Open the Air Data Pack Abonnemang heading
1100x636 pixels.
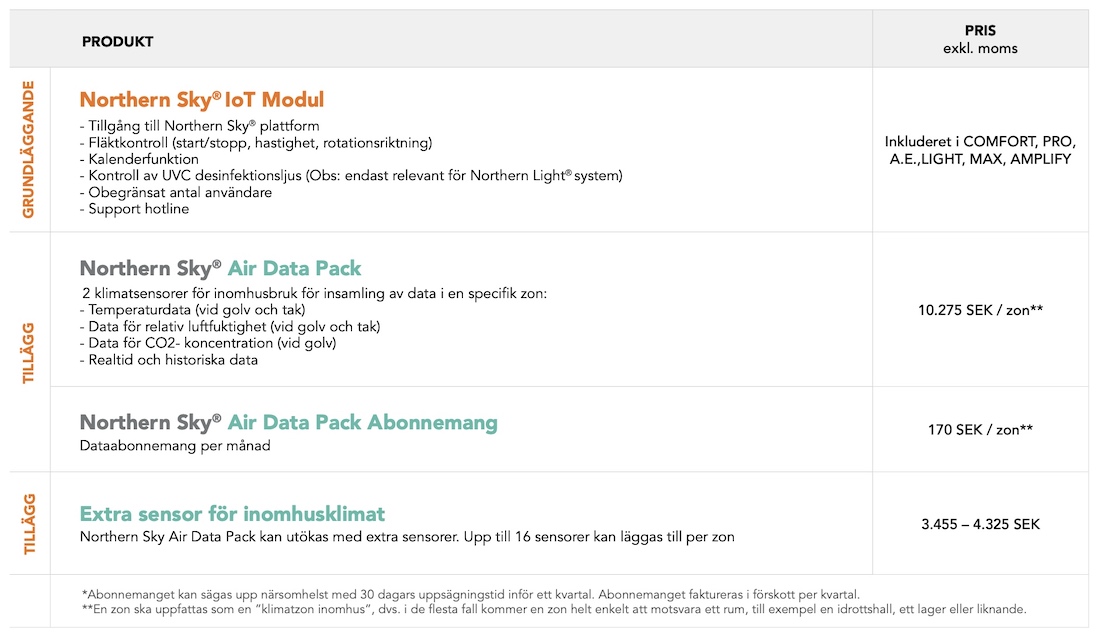(x=289, y=422)
